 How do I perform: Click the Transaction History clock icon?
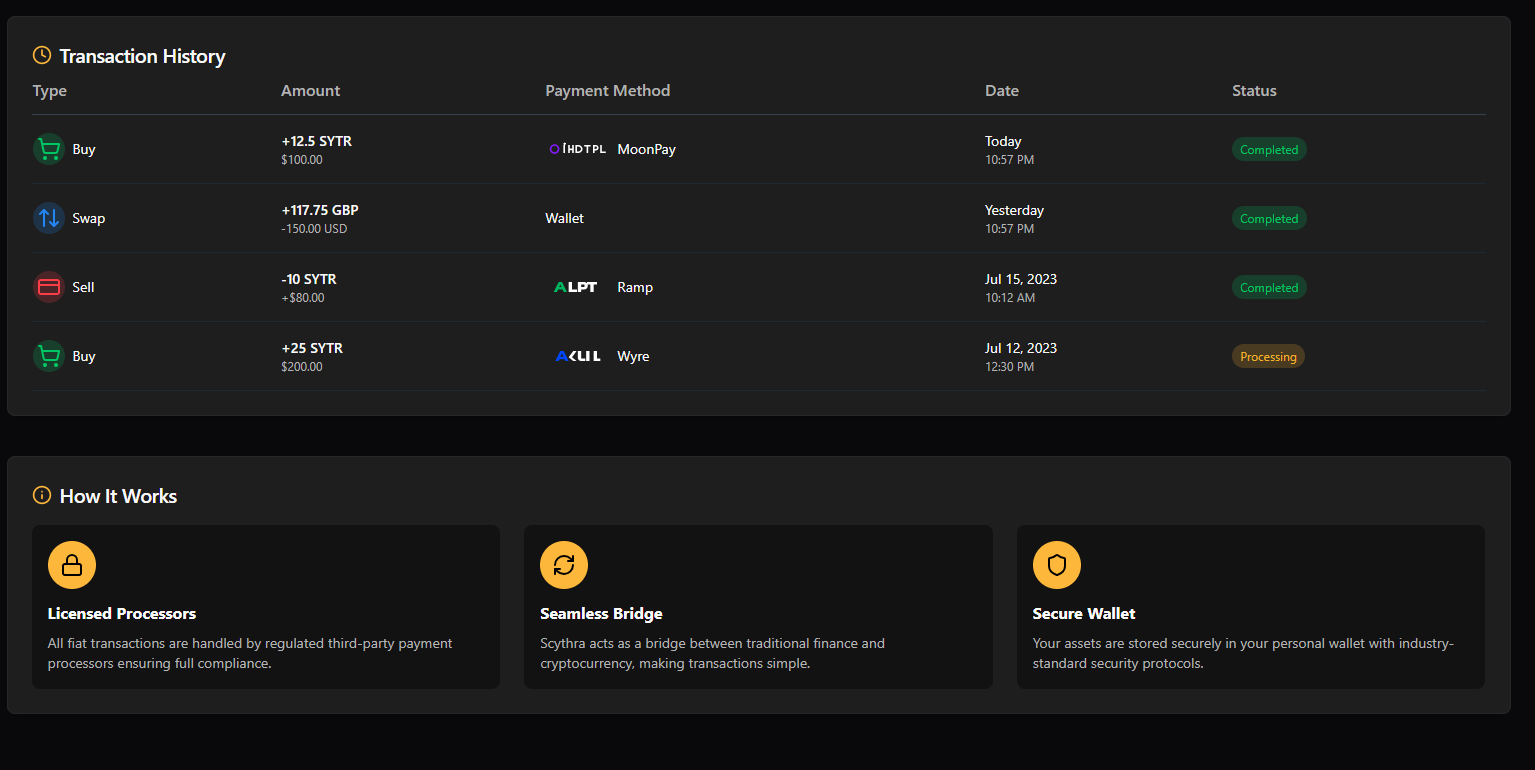click(x=41, y=55)
